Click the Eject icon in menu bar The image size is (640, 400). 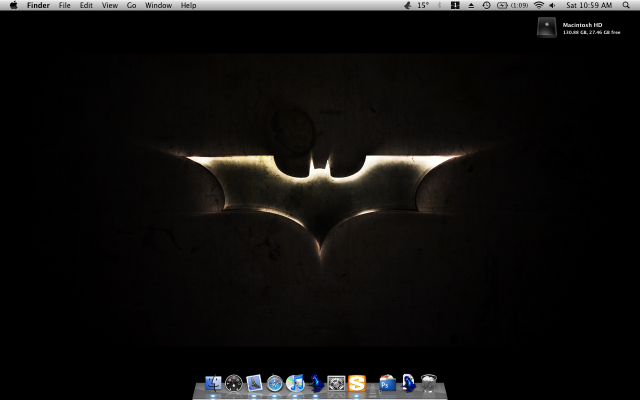(471, 5)
